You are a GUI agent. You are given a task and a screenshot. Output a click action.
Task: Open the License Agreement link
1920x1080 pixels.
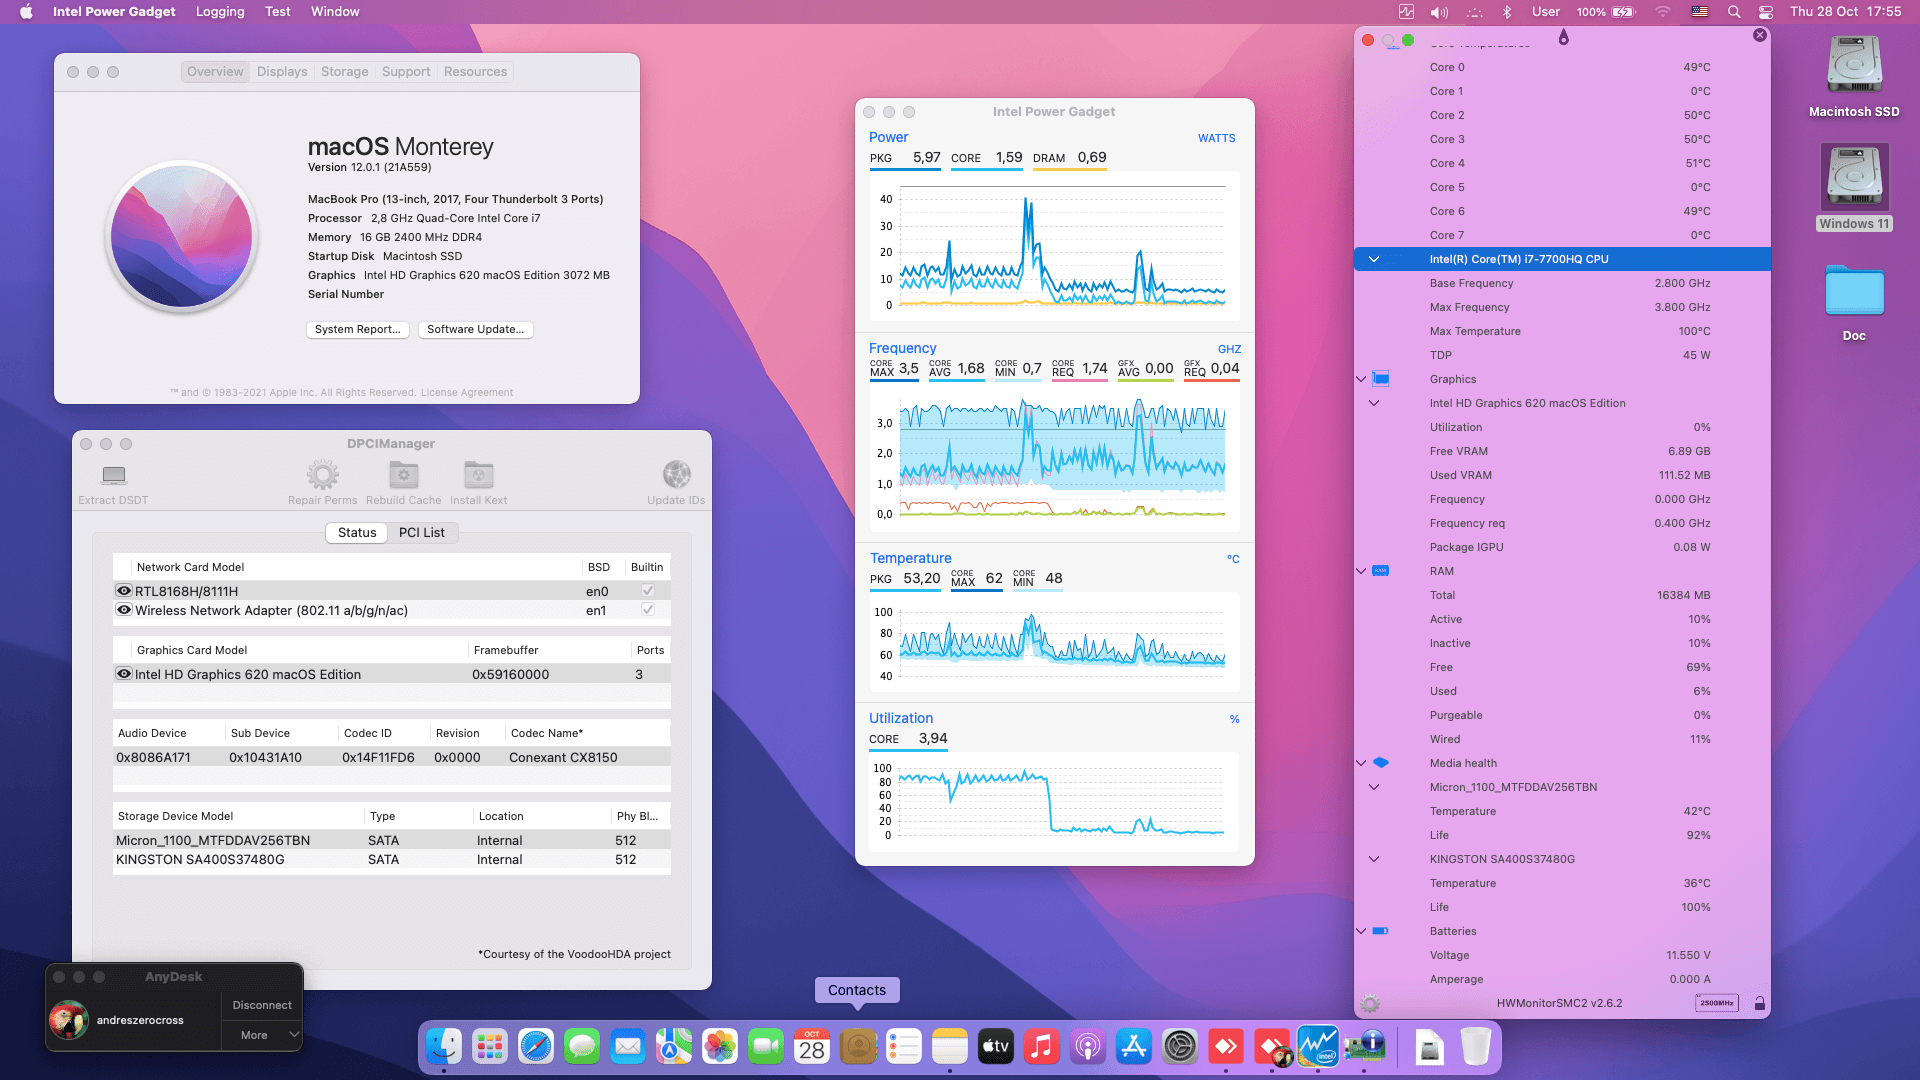(x=467, y=393)
